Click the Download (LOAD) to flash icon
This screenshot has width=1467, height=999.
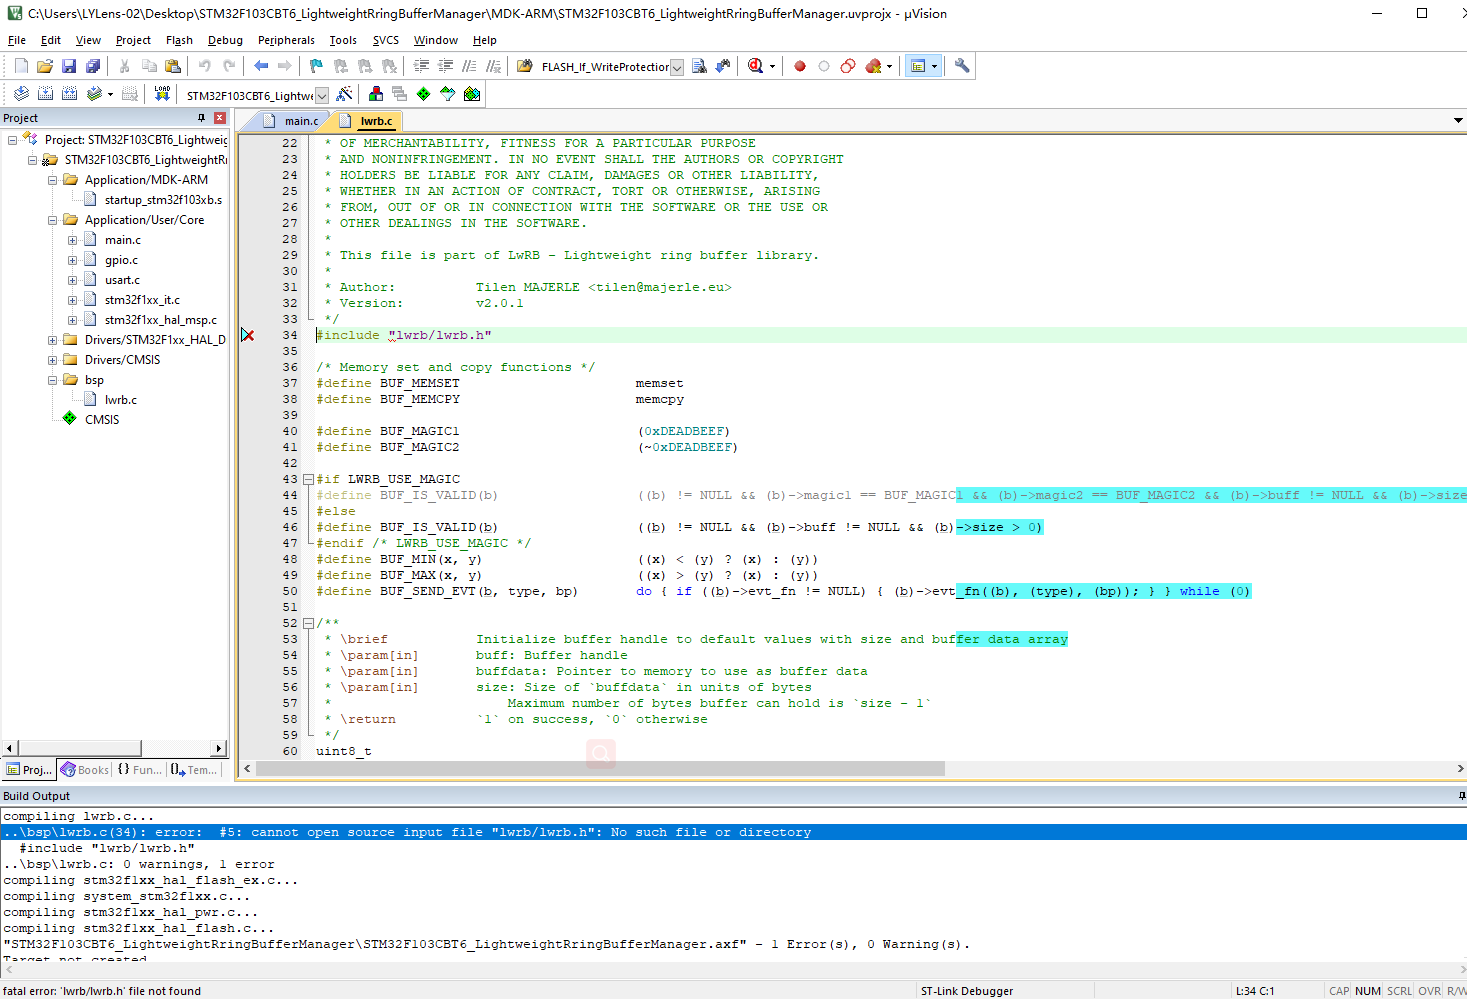pos(162,94)
